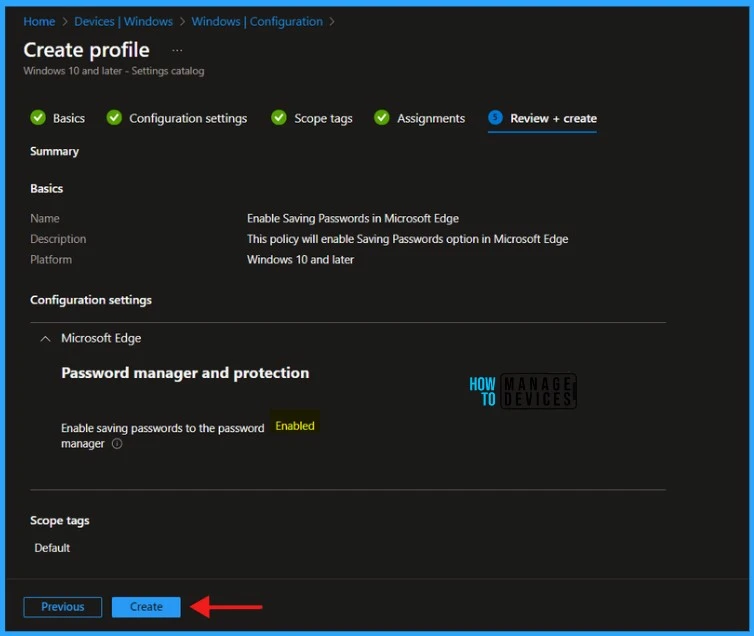Open the Devices | Windows breadcrumb
Image resolution: width=754 pixels, height=636 pixels.
[x=124, y=22]
